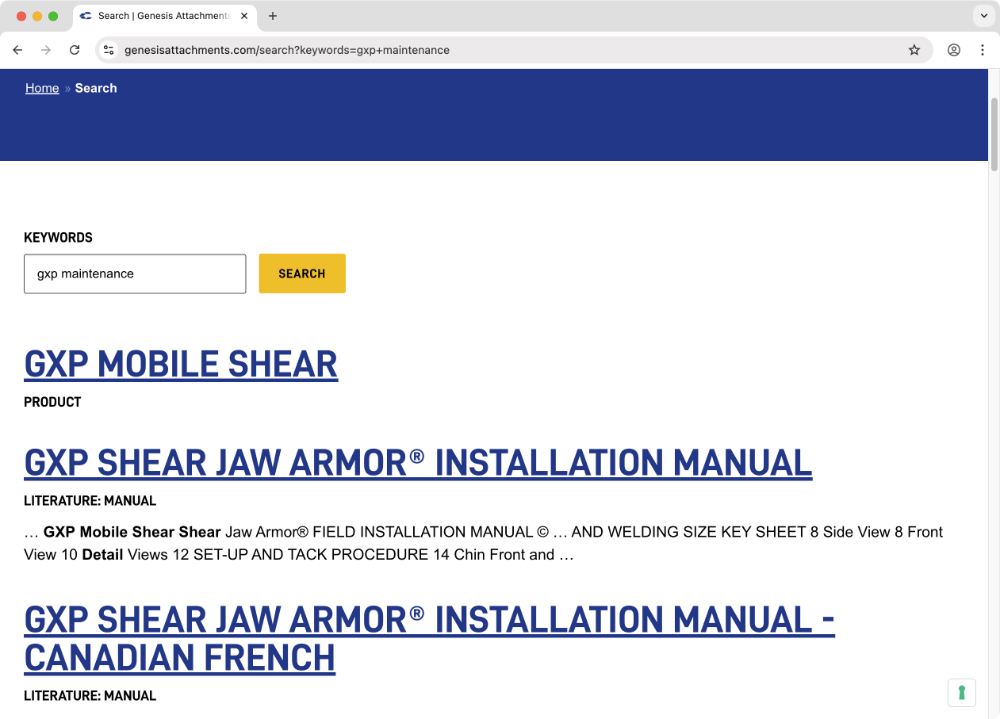Open the GXP MOBILE SHEAR product link
The image size is (1000, 719).
(x=180, y=364)
